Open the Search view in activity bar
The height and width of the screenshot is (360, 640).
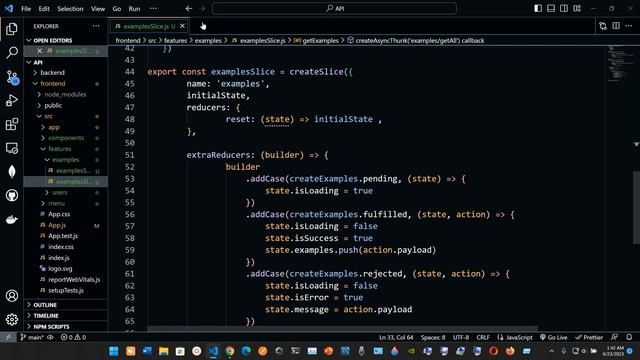coord(12,52)
